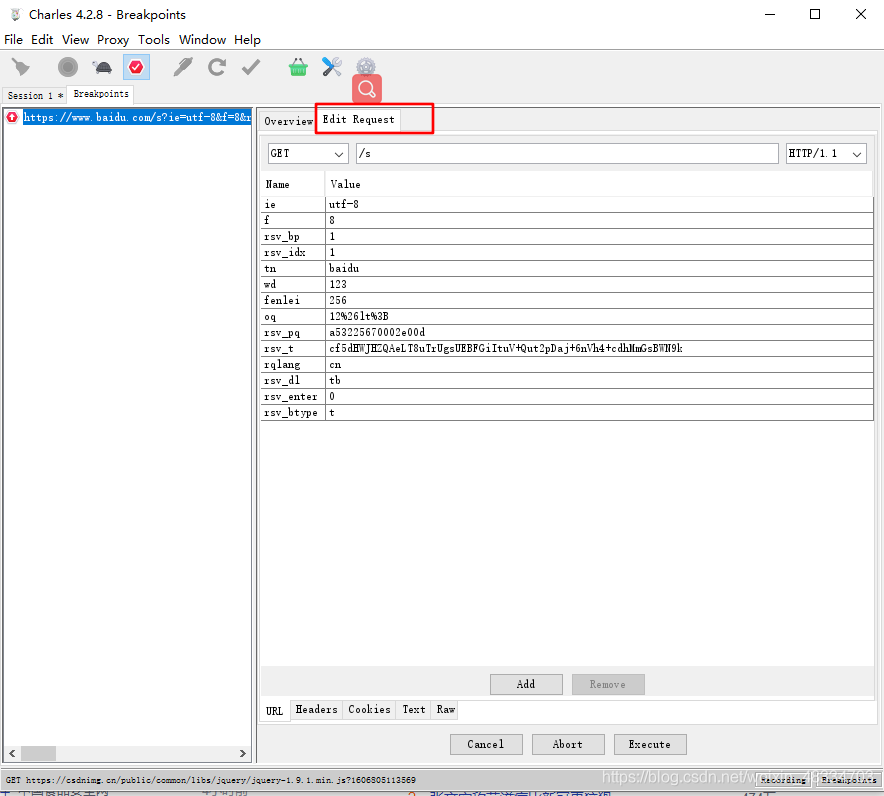Click the '256' value of fenlei
Image resolution: width=884 pixels, height=796 pixels.
coord(599,300)
